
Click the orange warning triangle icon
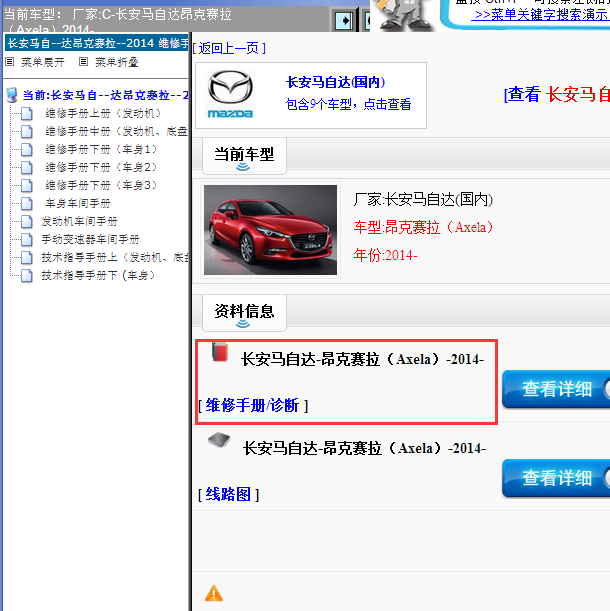[x=214, y=593]
